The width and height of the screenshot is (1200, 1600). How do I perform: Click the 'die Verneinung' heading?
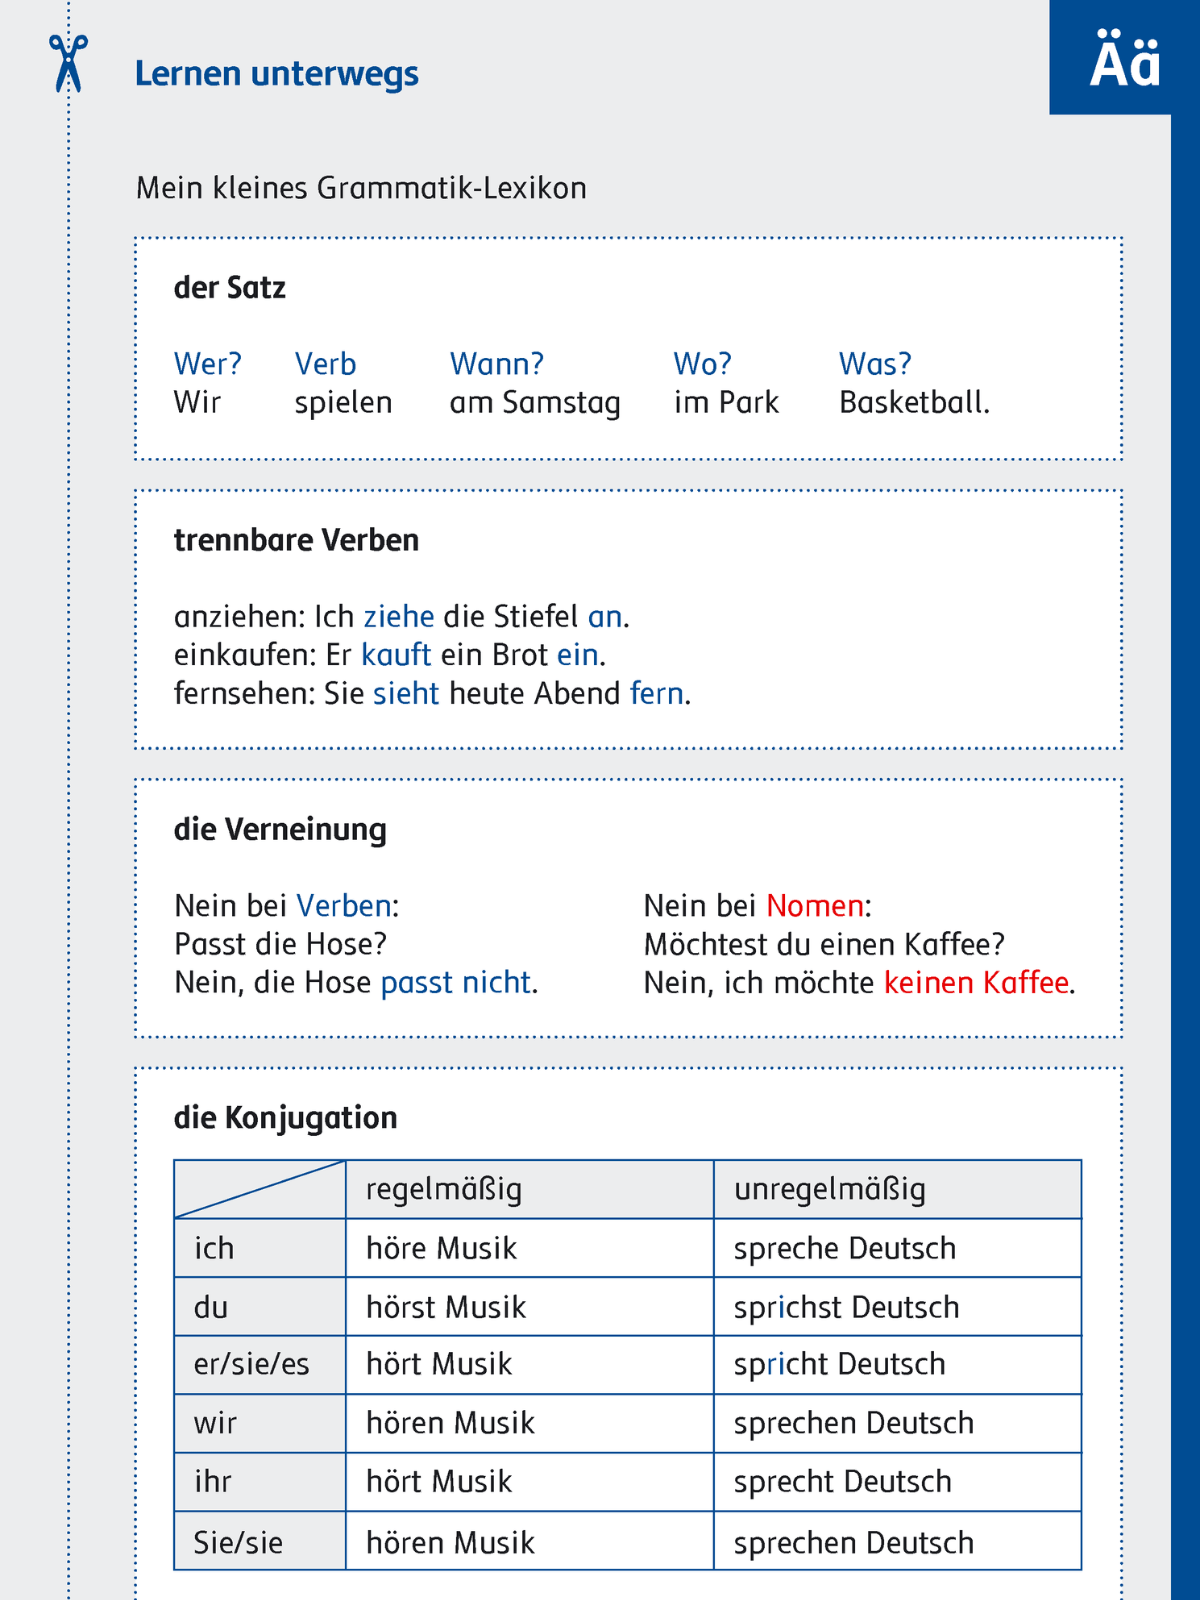tap(280, 829)
